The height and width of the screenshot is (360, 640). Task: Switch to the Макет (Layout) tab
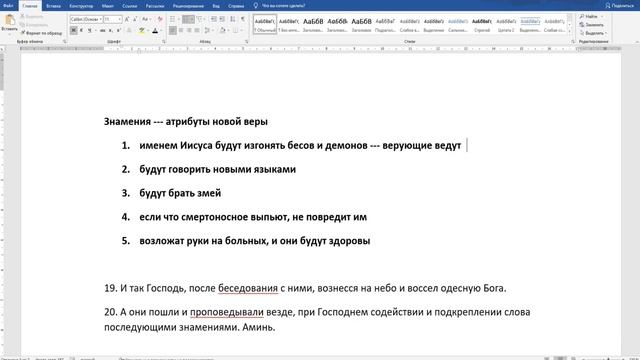[x=108, y=6]
